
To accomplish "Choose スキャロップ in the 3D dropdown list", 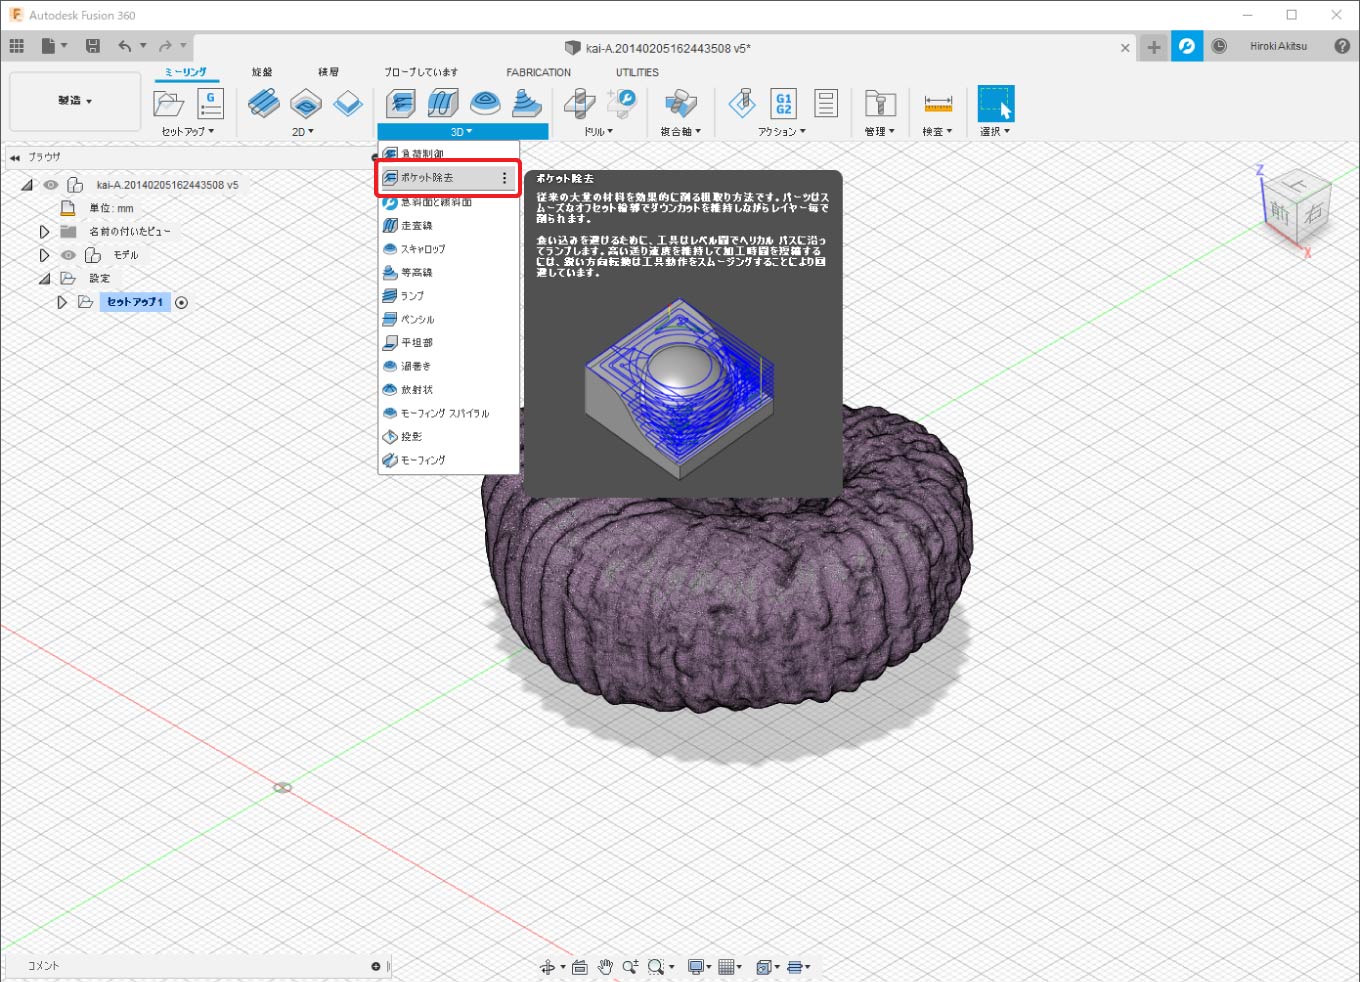I will click(422, 249).
